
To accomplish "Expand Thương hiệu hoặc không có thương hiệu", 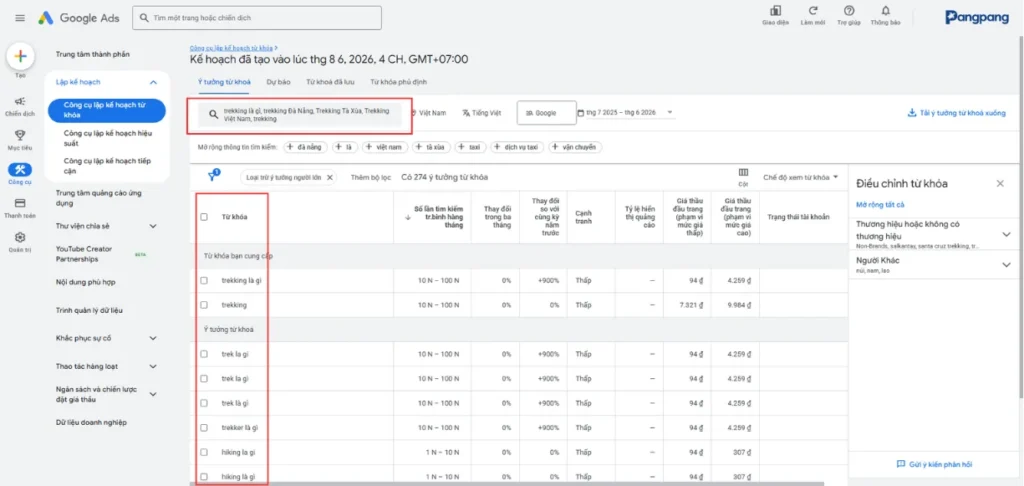I will [1006, 235].
